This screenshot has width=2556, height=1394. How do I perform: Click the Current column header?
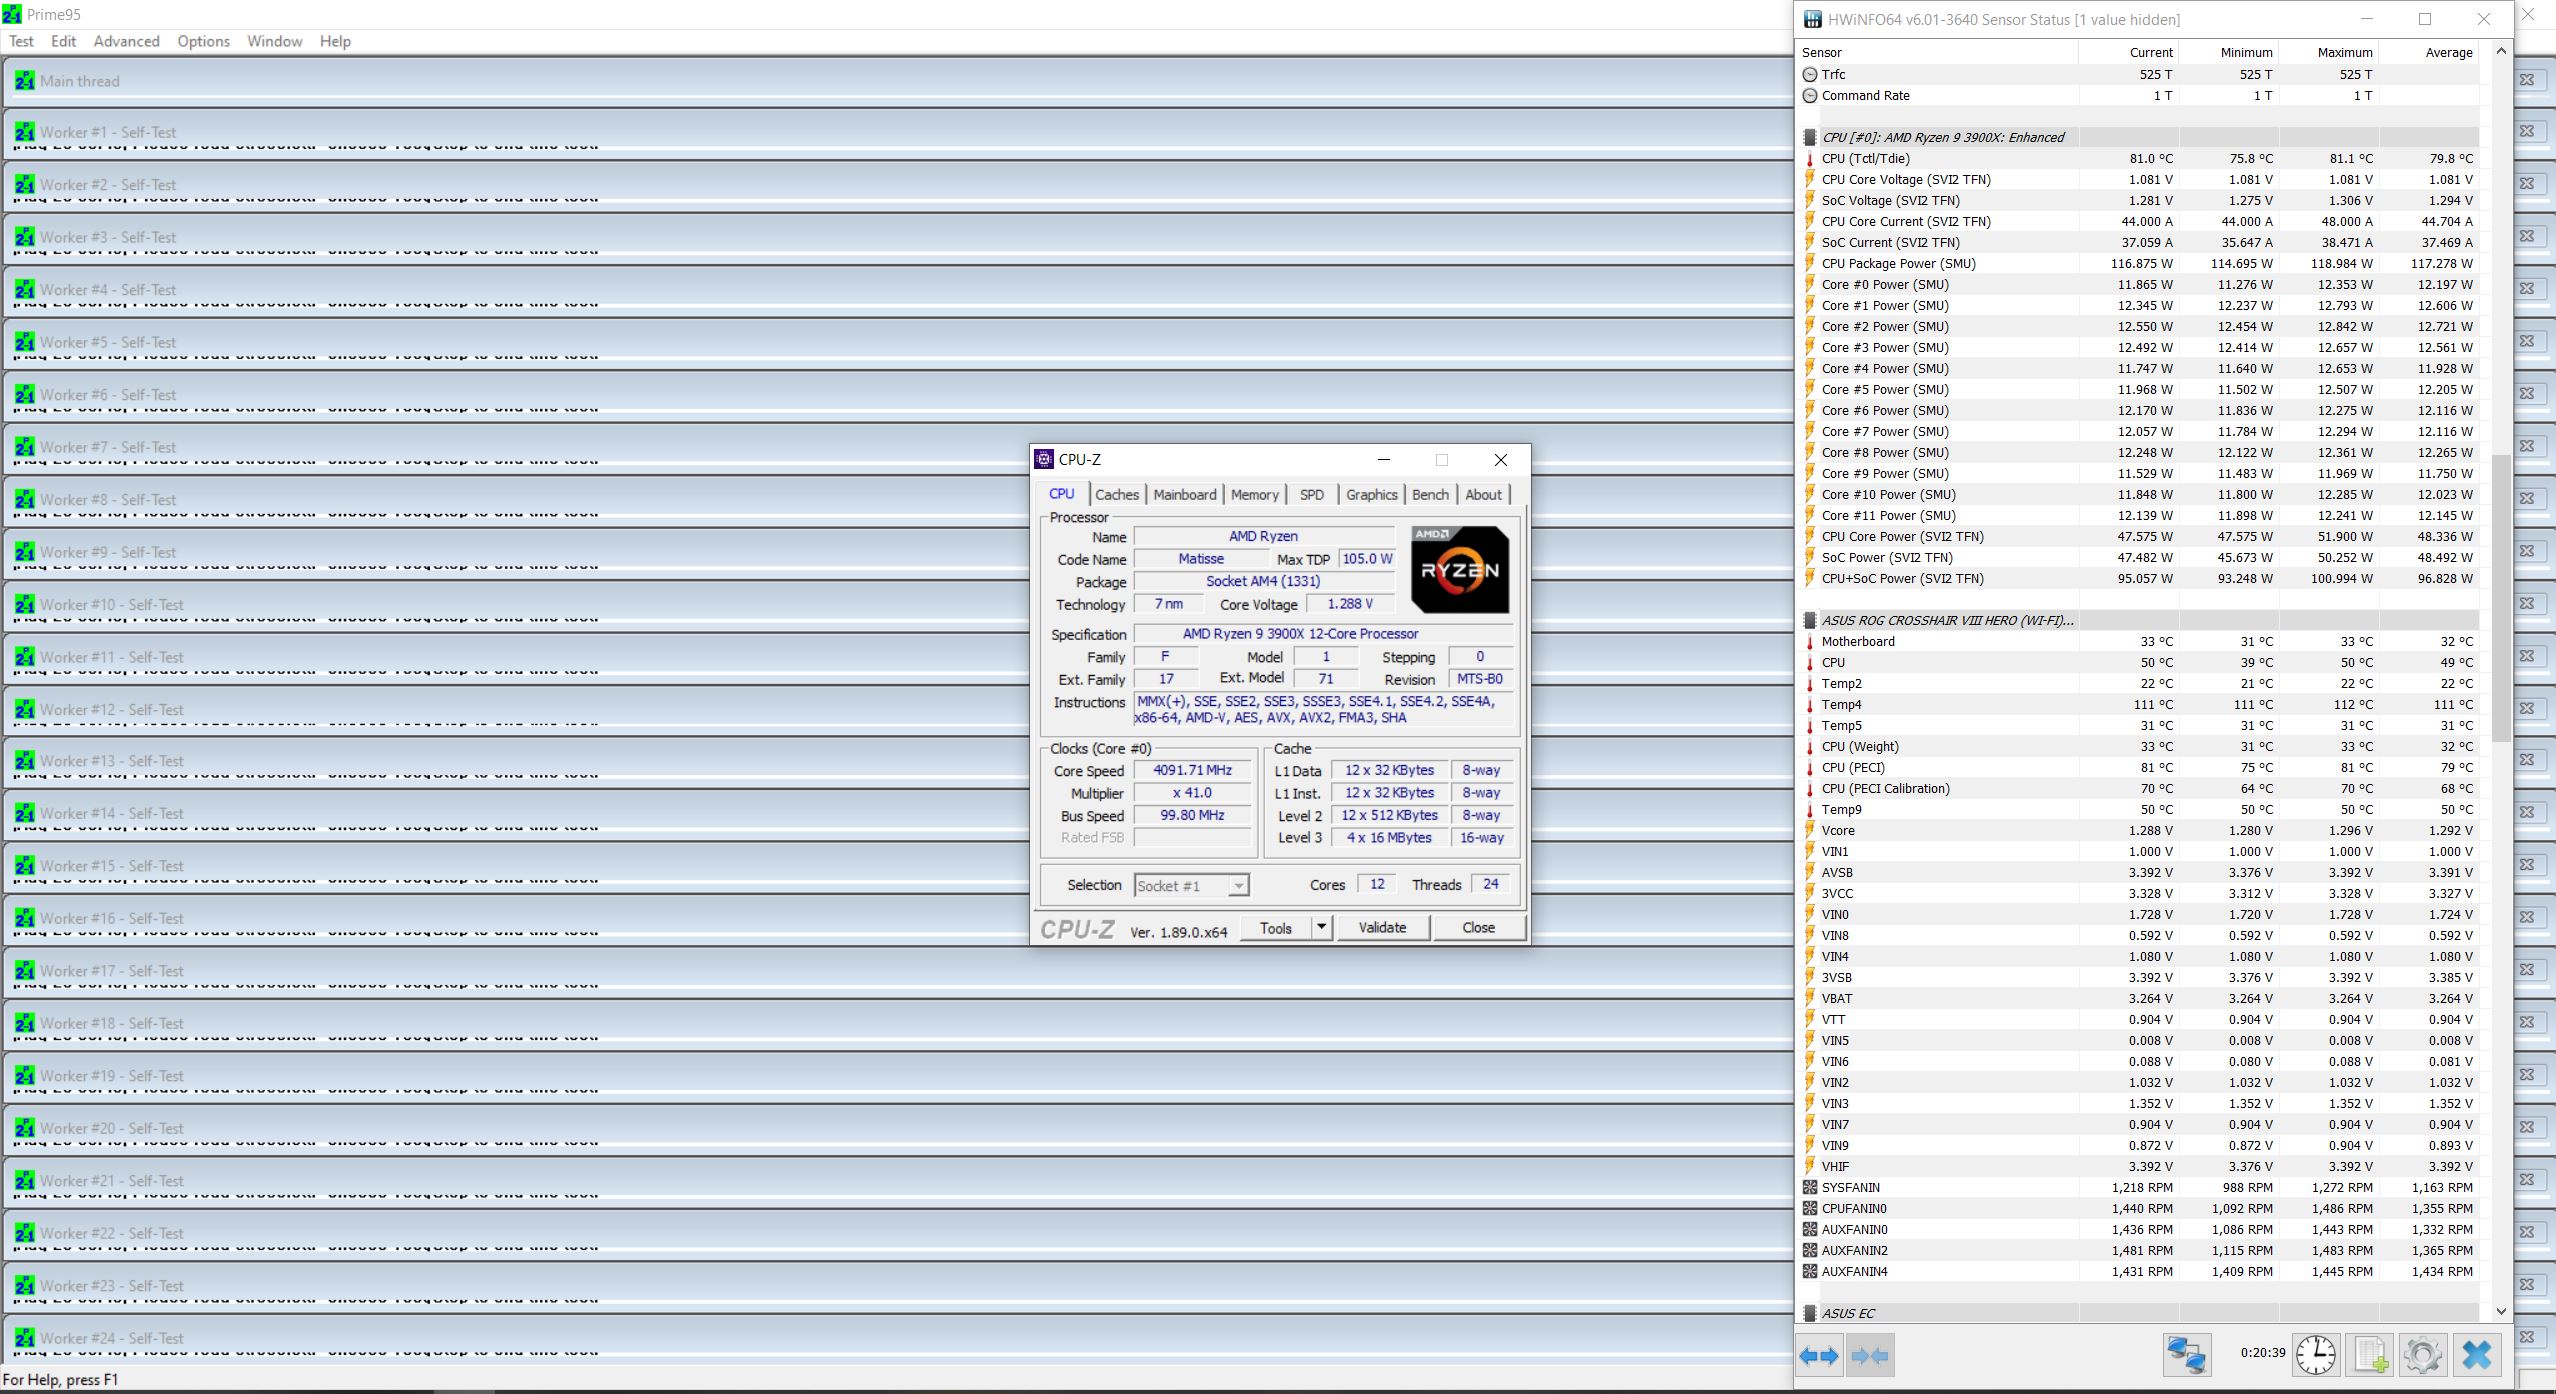pos(2128,52)
